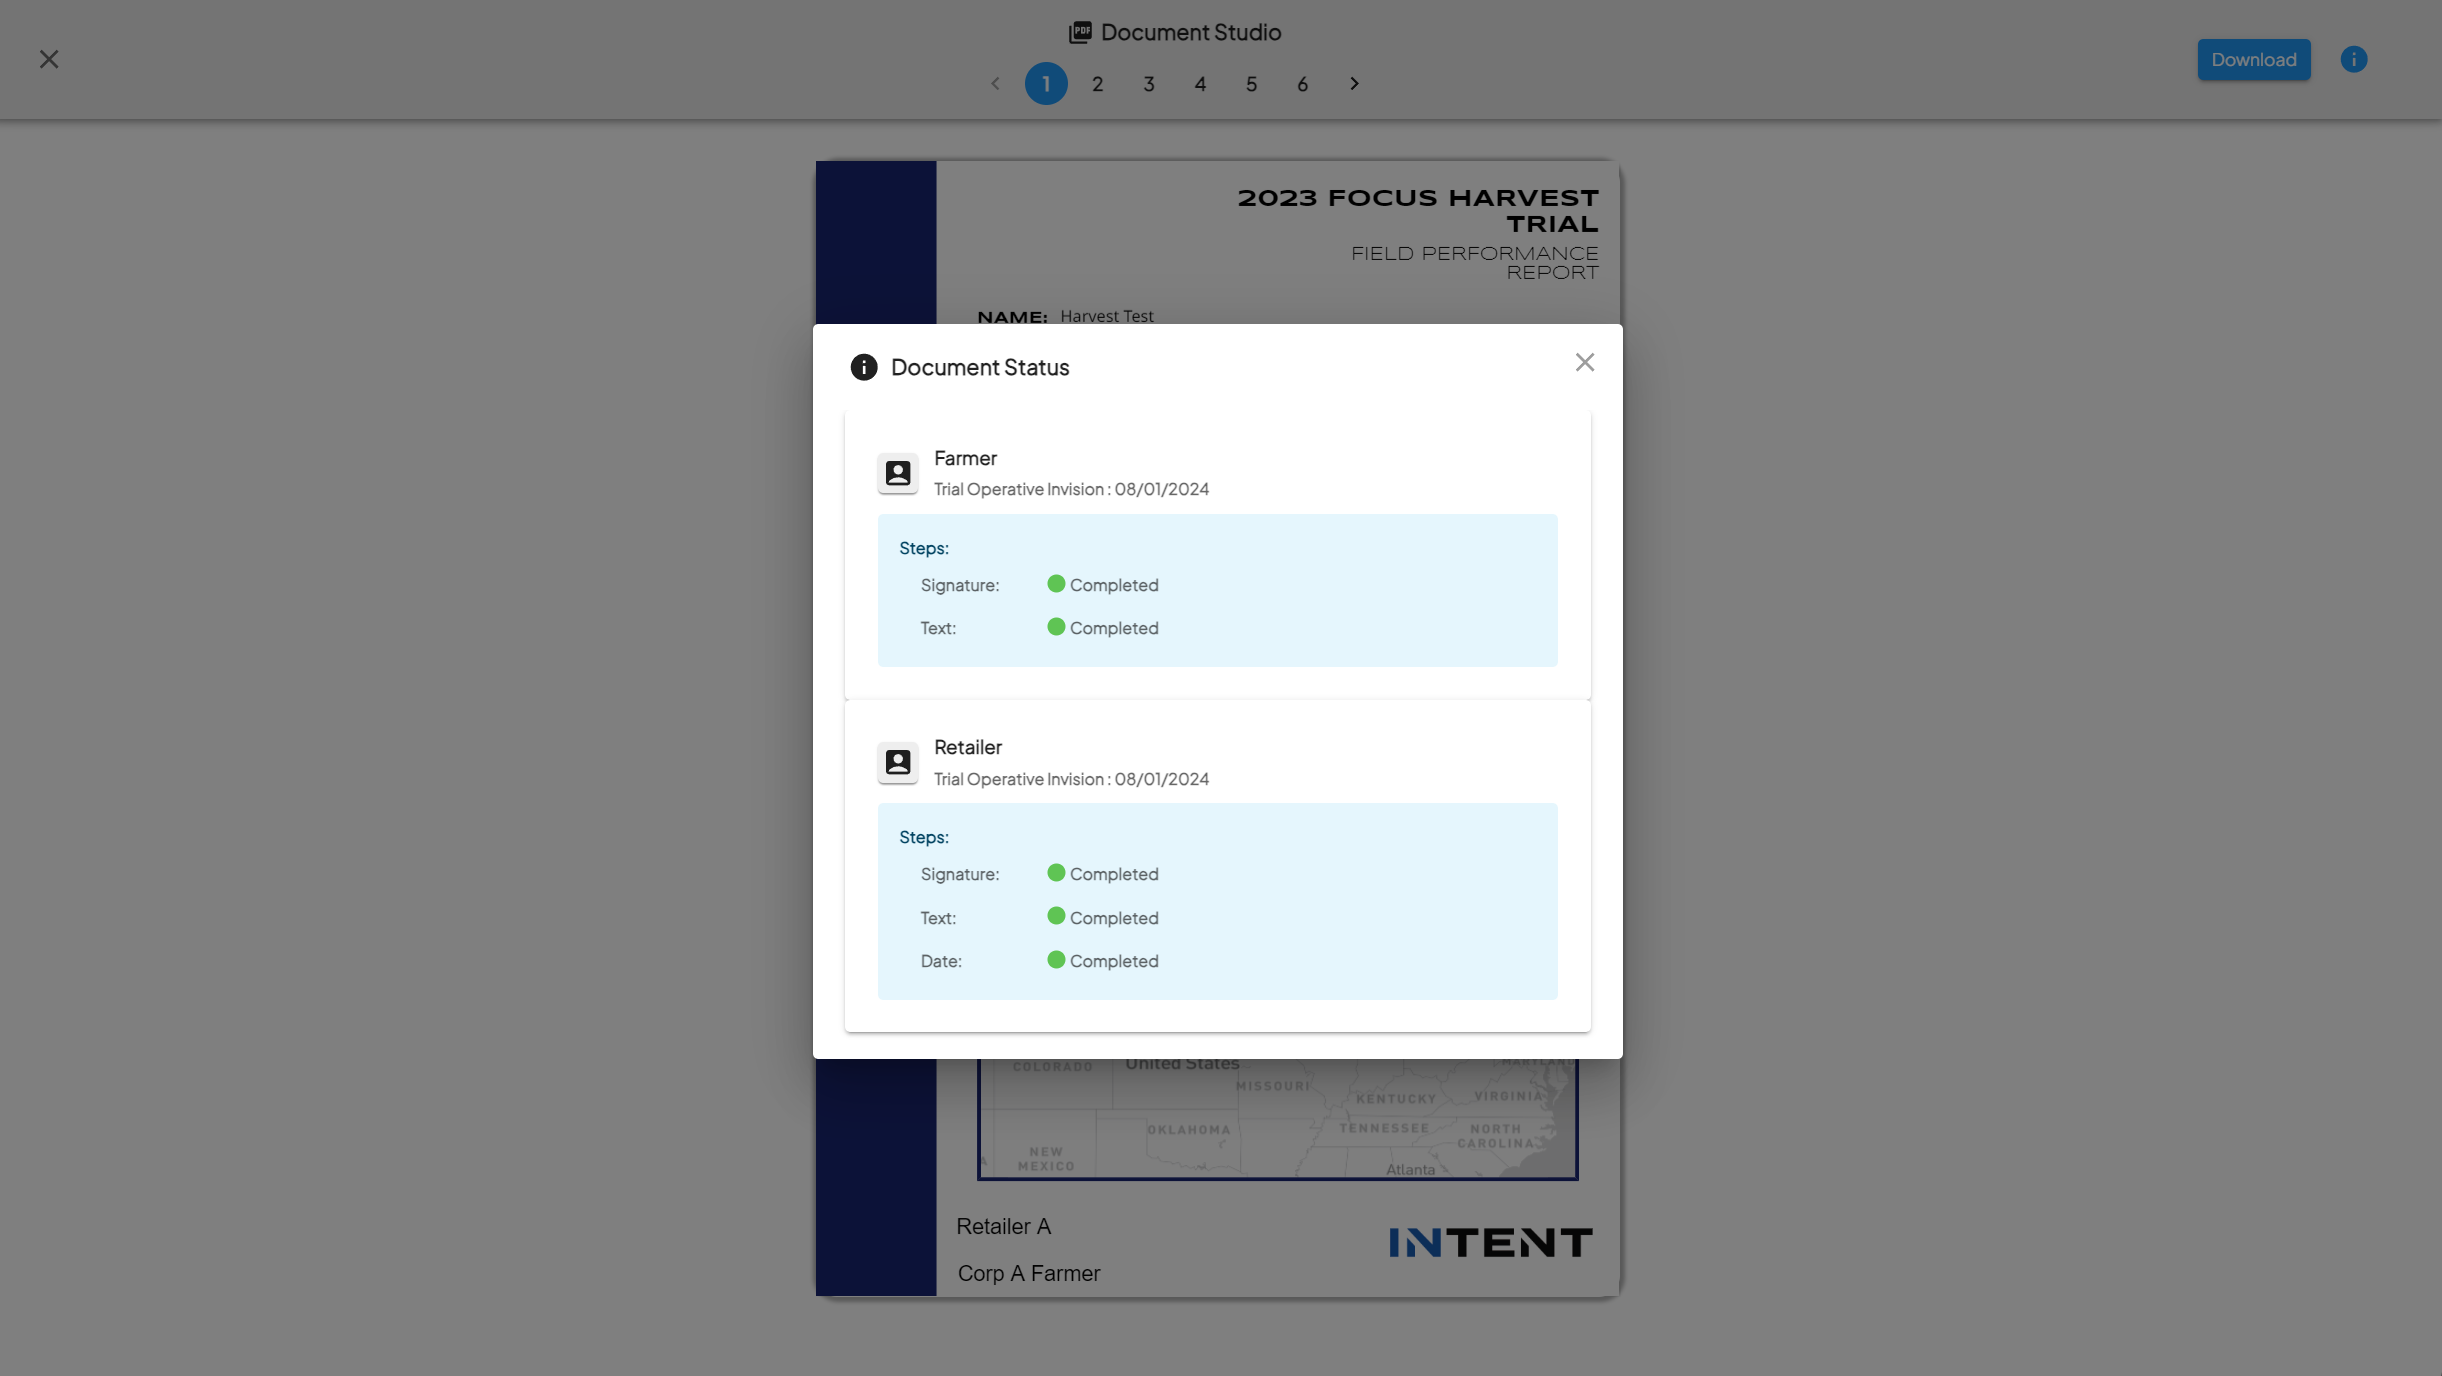2442x1376 pixels.
Task: Close the Document Status dialog
Action: coord(1584,362)
